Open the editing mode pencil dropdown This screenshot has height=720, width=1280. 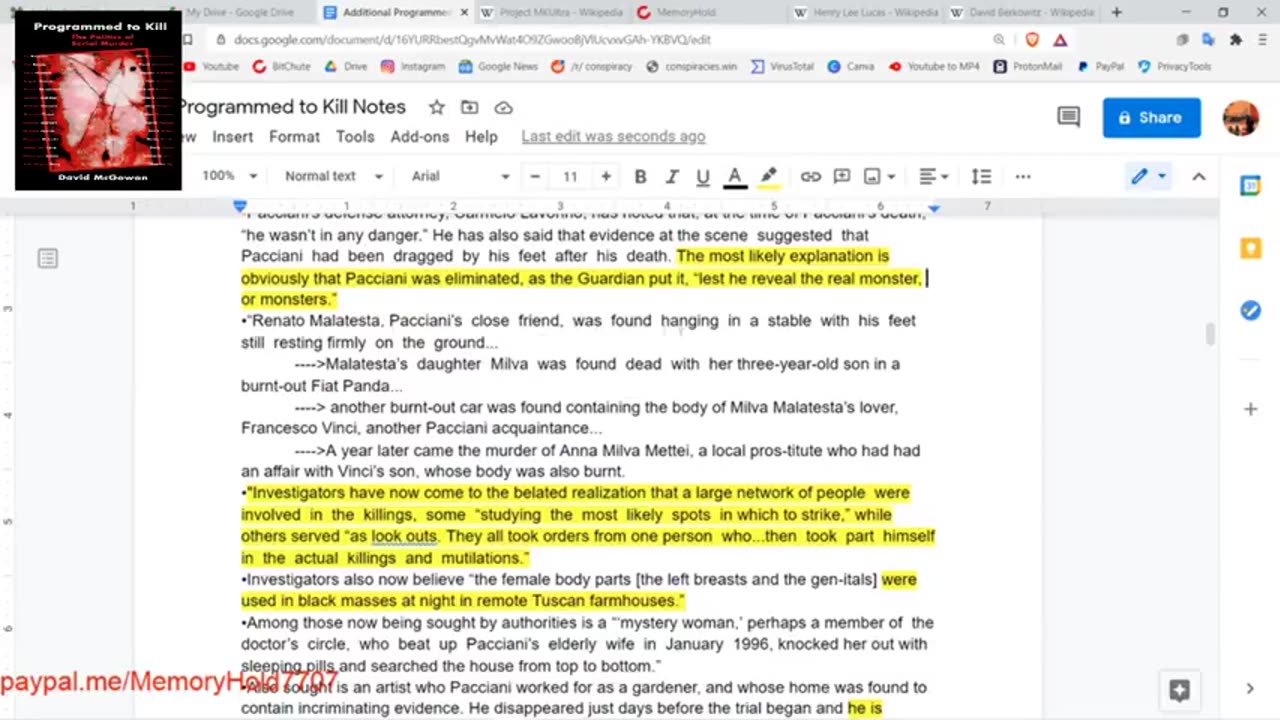point(1148,176)
